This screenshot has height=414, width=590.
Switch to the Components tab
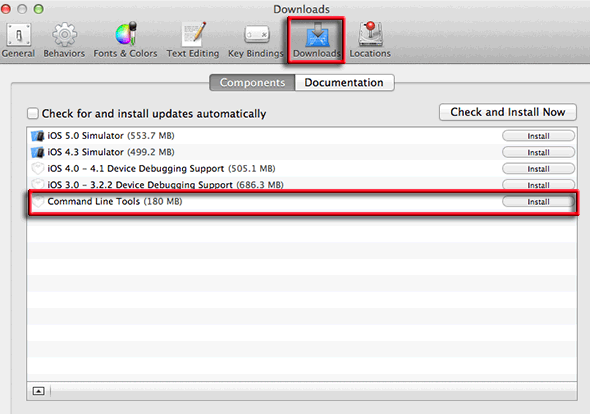pyautogui.click(x=252, y=82)
